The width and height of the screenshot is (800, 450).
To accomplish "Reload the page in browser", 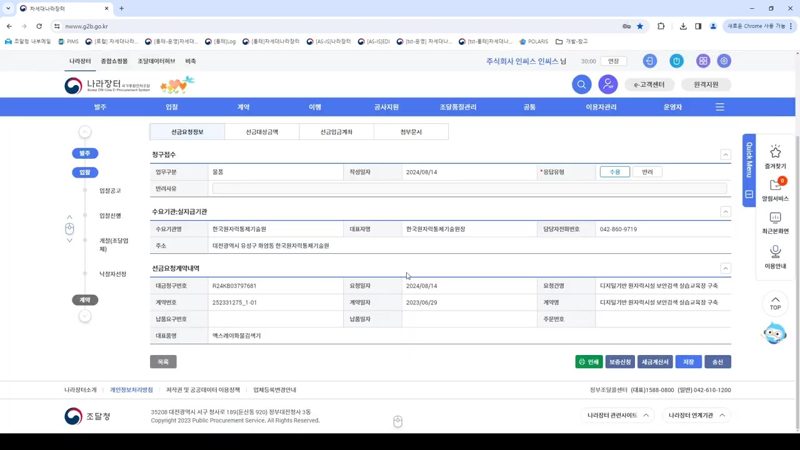I will click(39, 26).
